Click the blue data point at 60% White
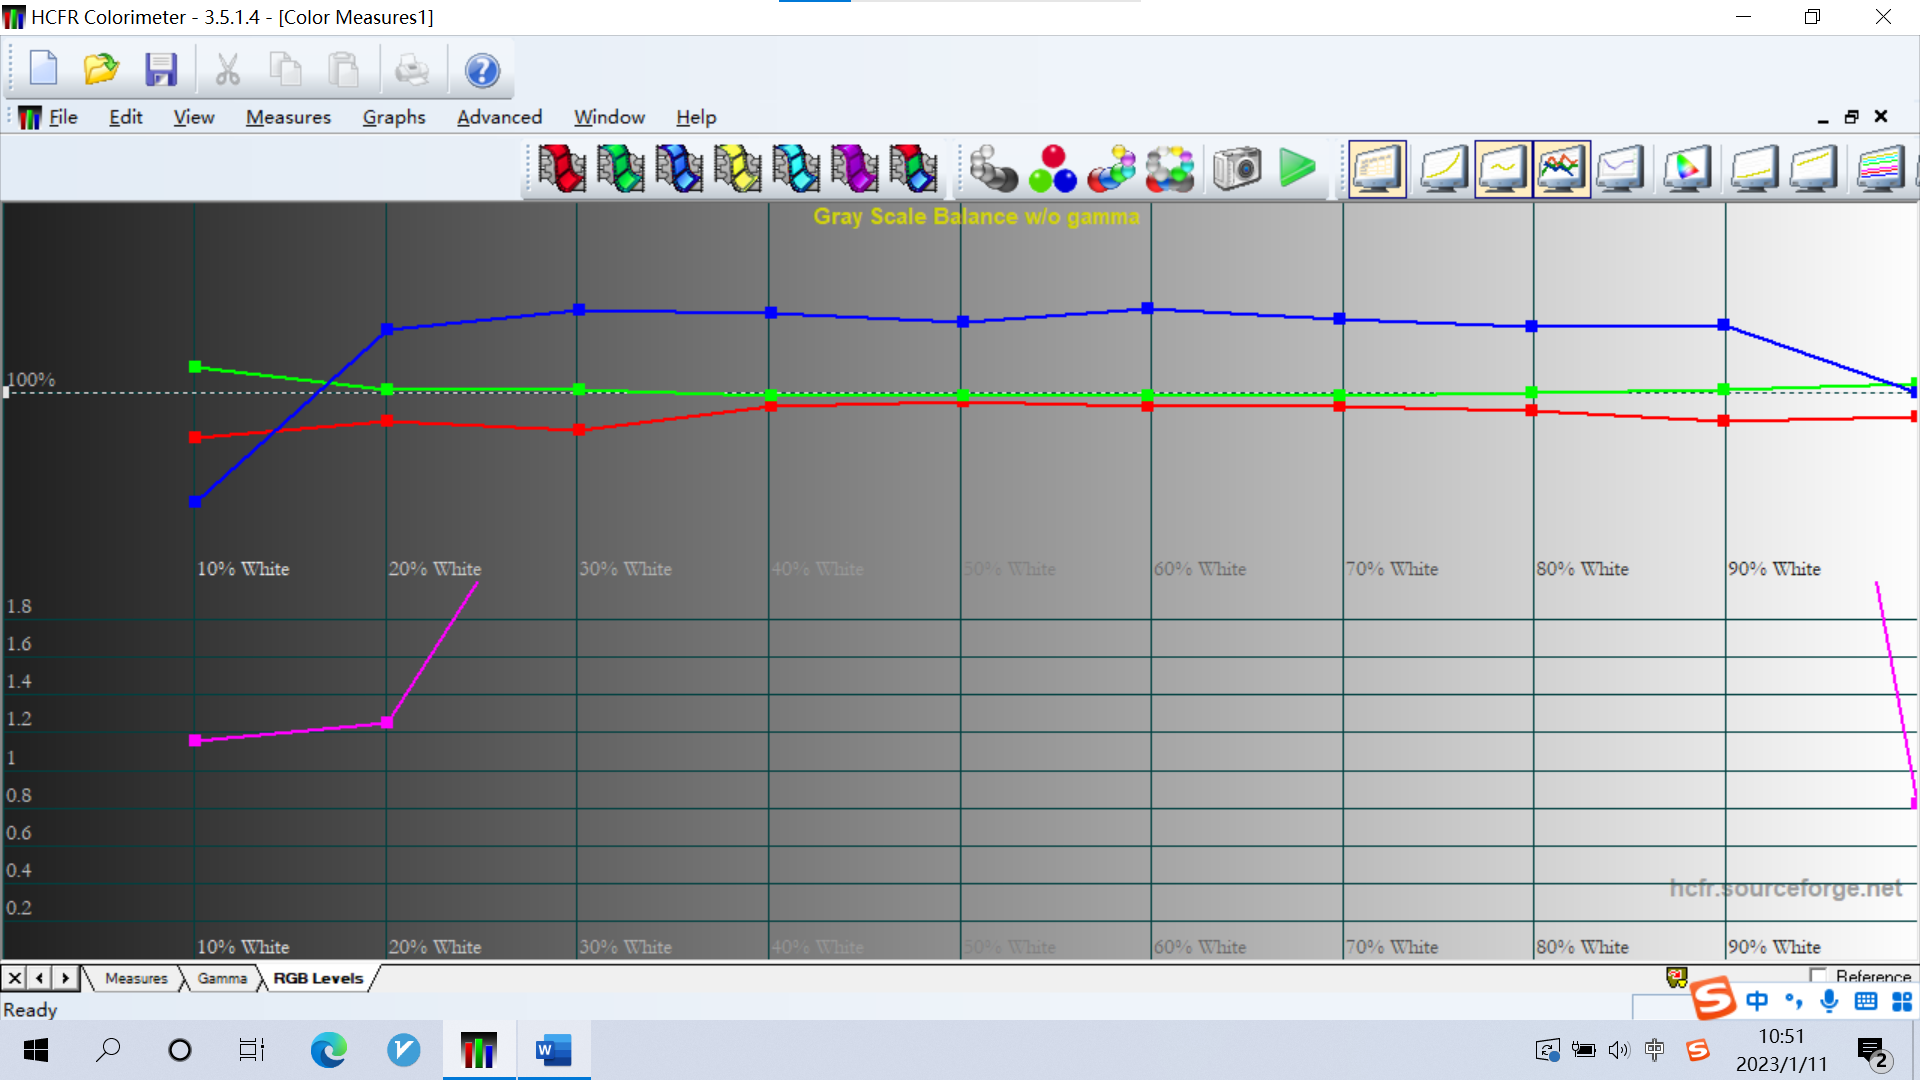 pyautogui.click(x=1147, y=308)
